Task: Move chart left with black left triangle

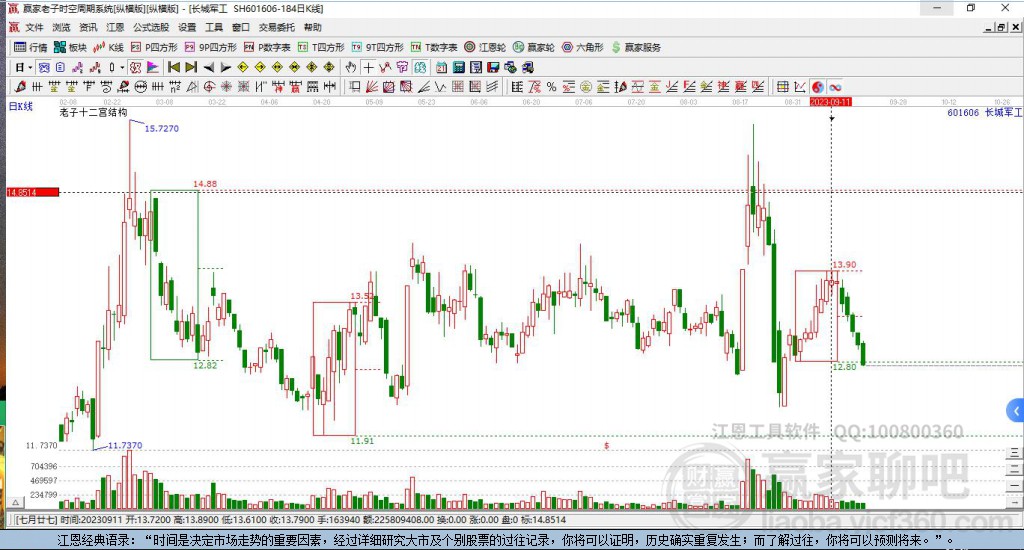Action: pos(208,67)
